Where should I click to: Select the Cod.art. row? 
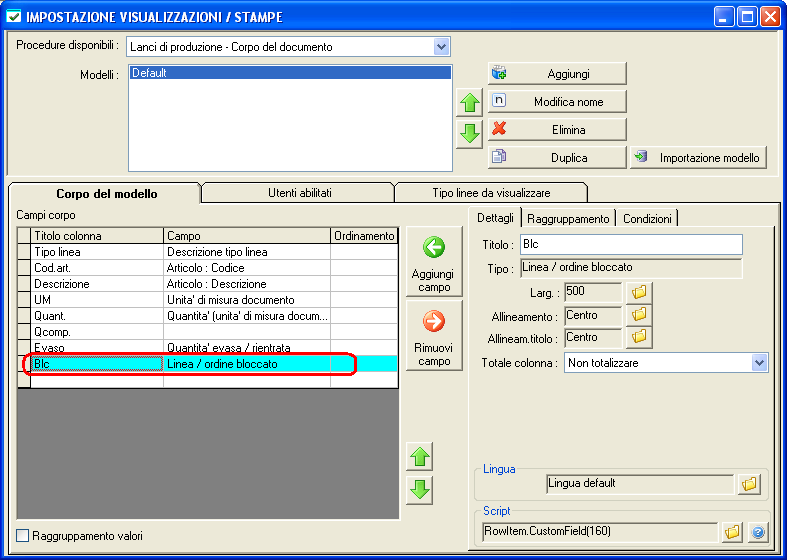click(207, 268)
